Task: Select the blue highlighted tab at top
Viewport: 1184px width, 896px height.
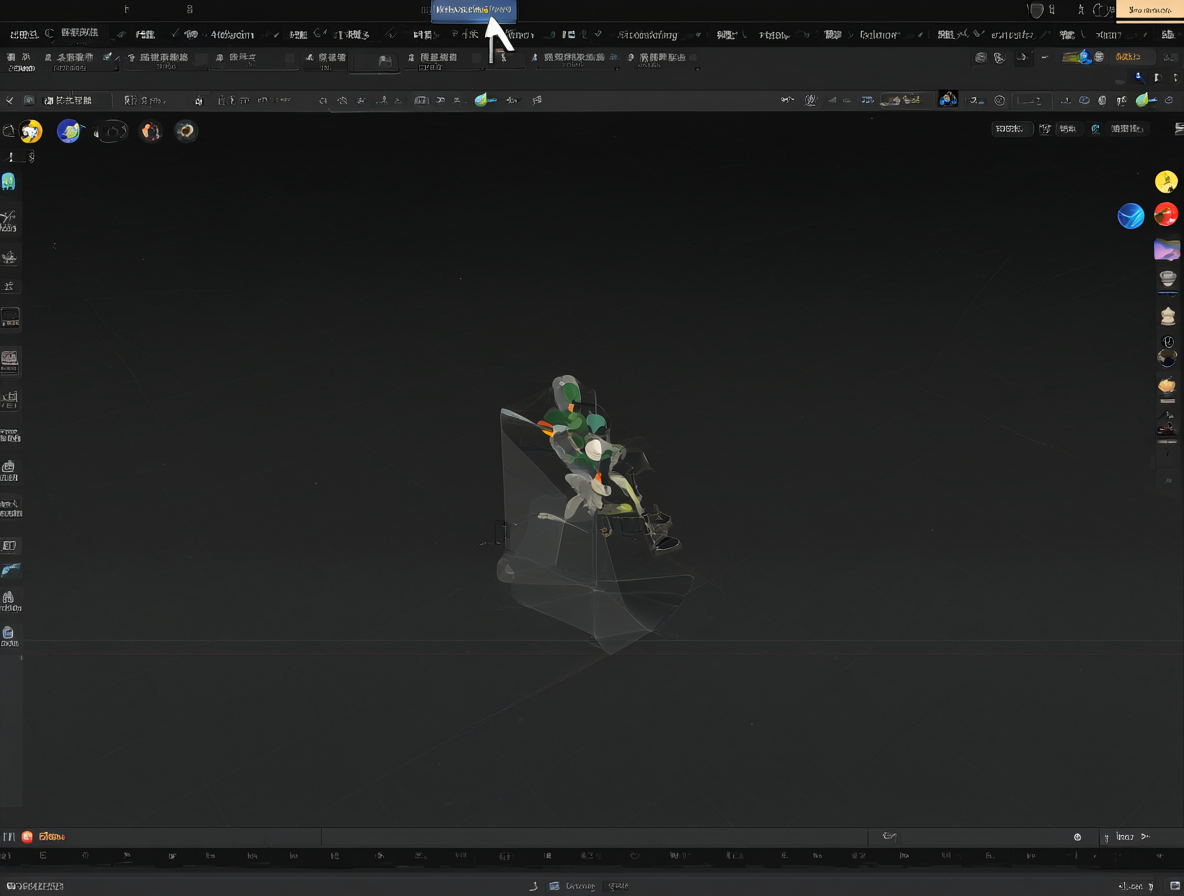Action: point(473,10)
